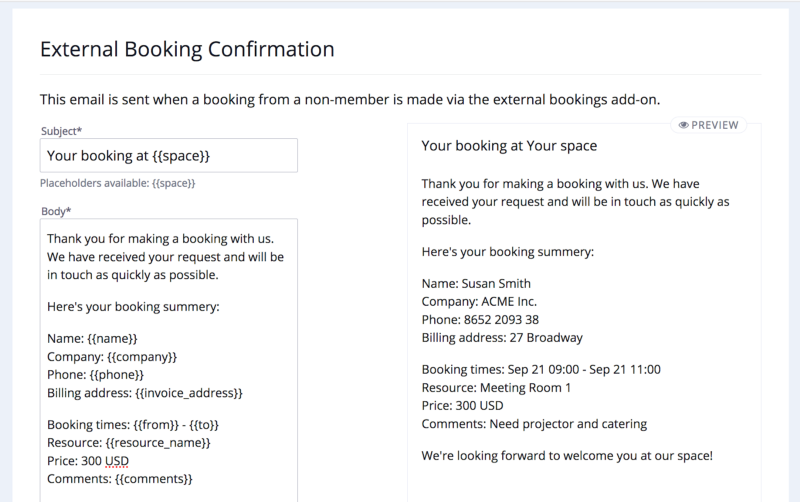
Task: Click the Subject* field label
Action: pos(61,131)
